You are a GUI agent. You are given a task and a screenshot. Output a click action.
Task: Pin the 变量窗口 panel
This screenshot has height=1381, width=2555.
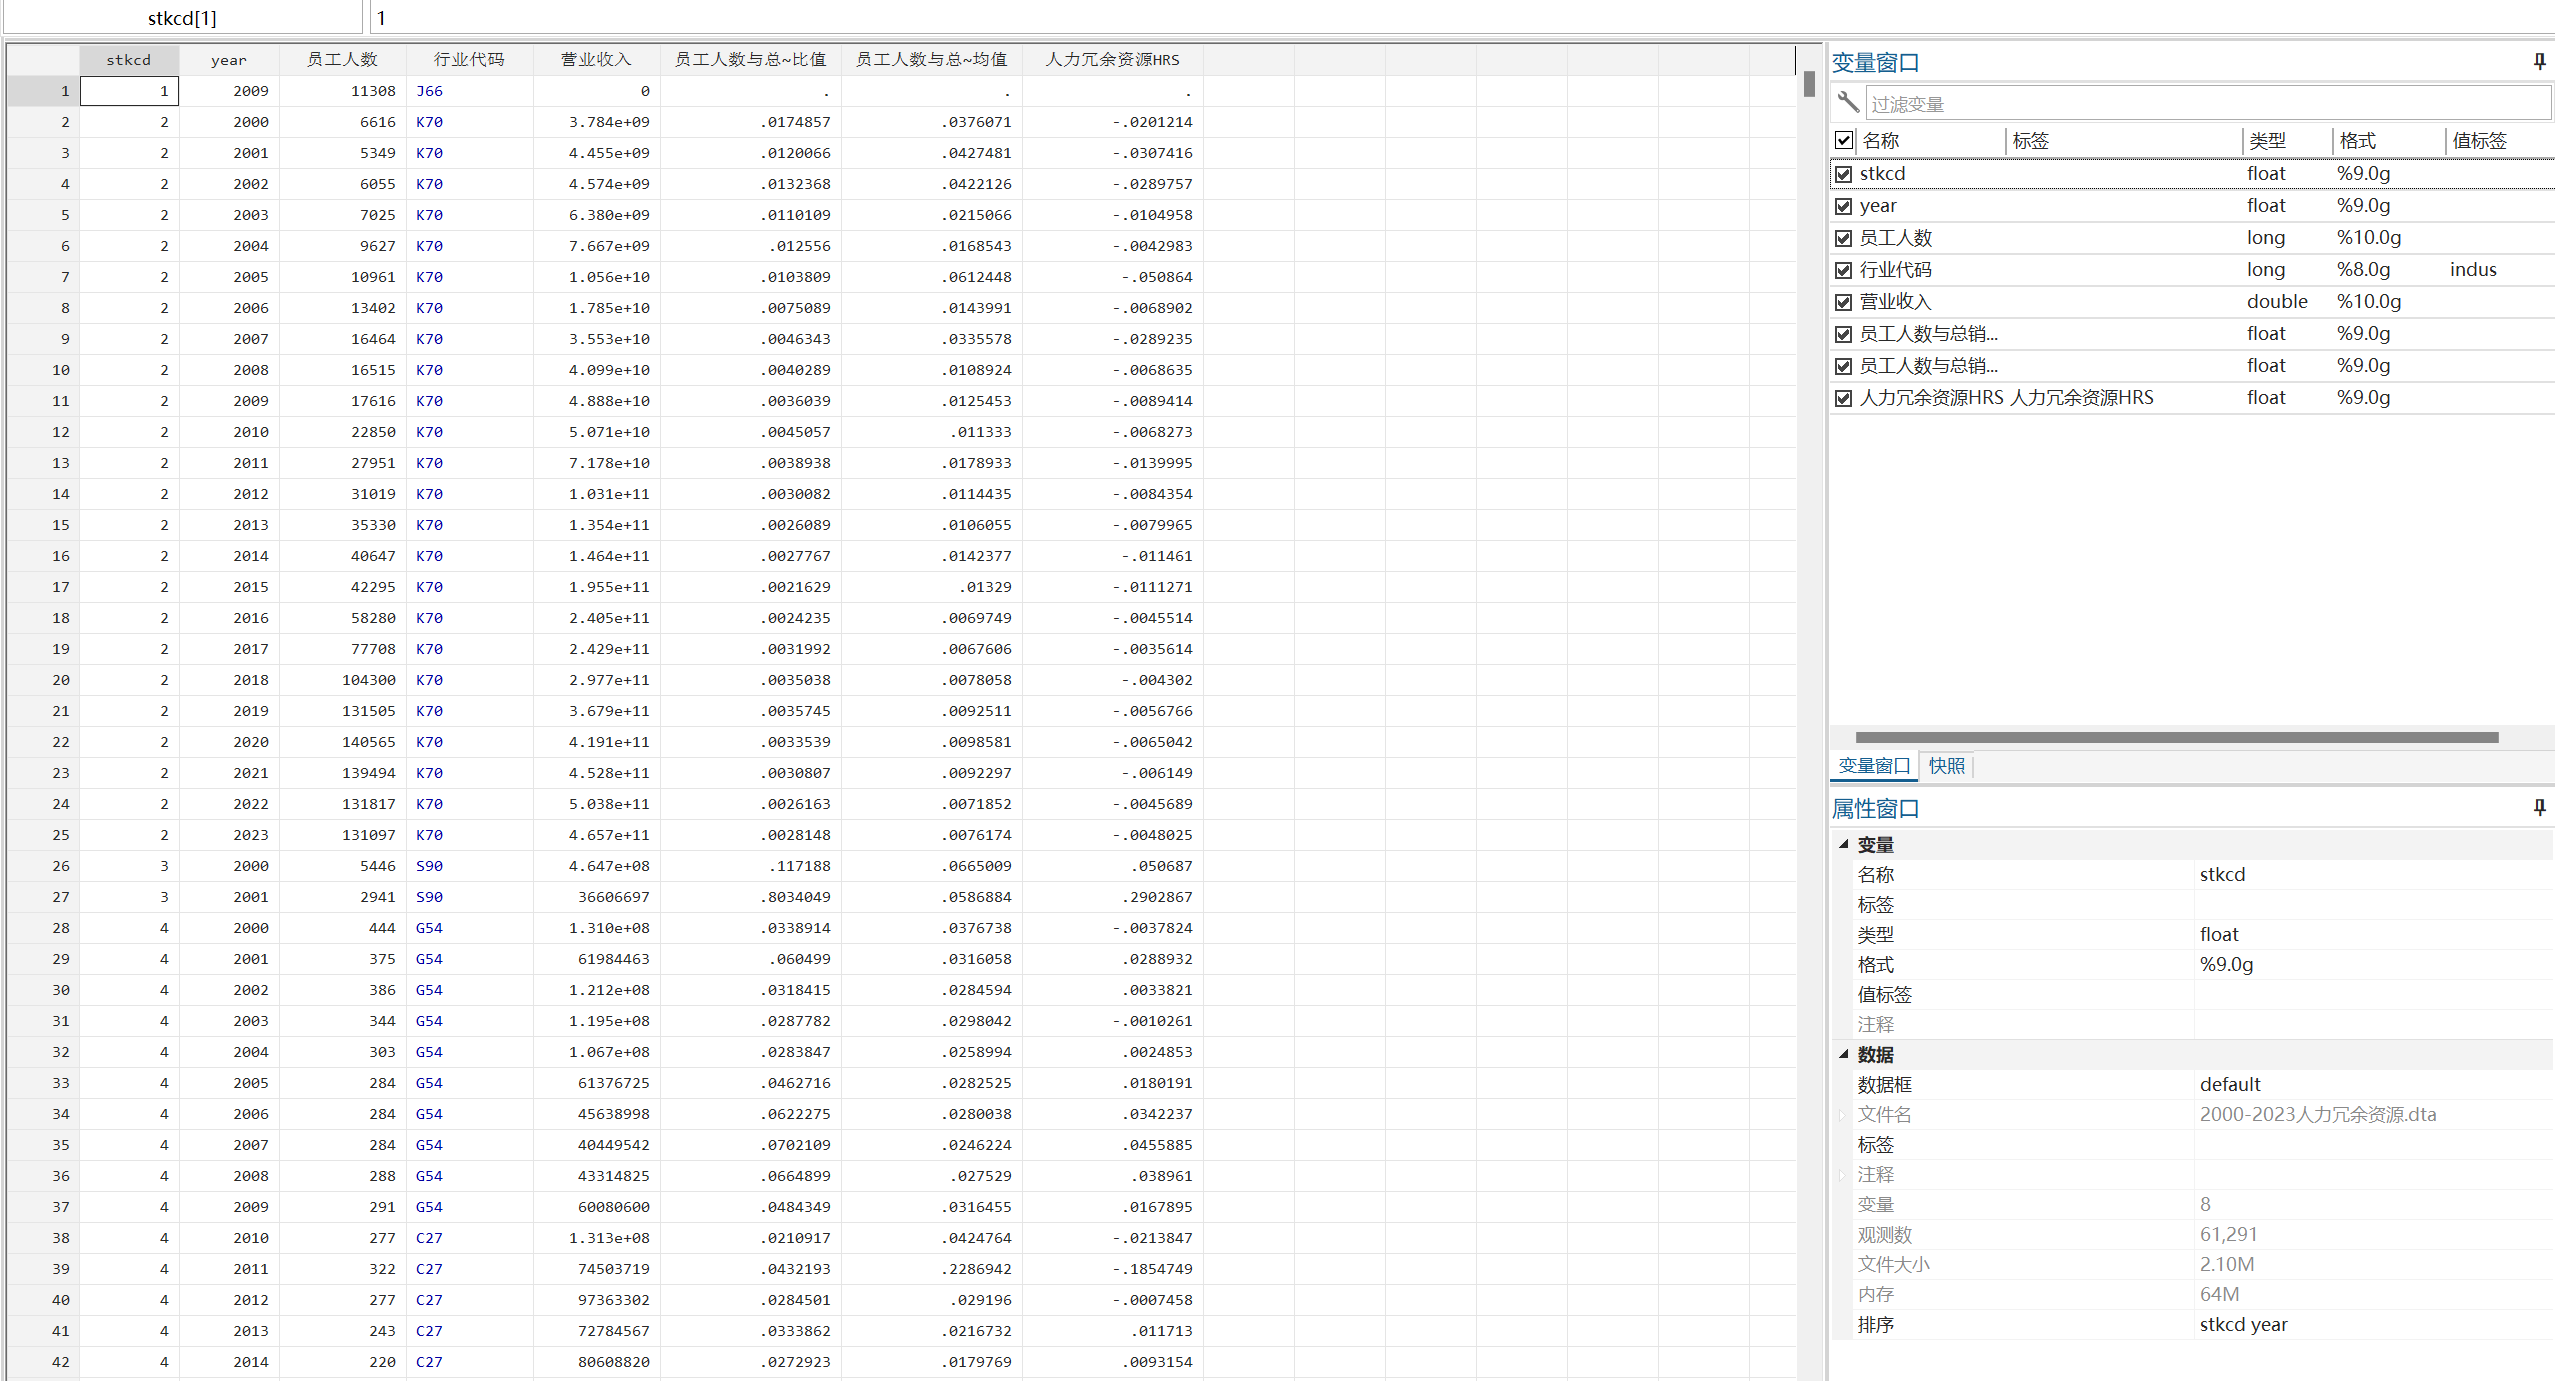[x=2538, y=62]
